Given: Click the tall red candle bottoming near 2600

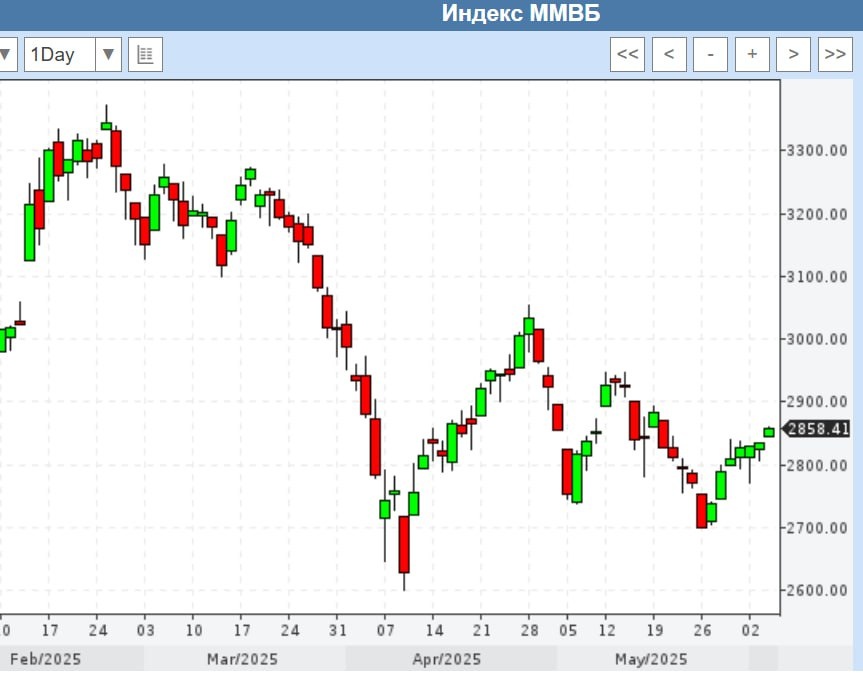Looking at the screenshot, I should point(404,544).
